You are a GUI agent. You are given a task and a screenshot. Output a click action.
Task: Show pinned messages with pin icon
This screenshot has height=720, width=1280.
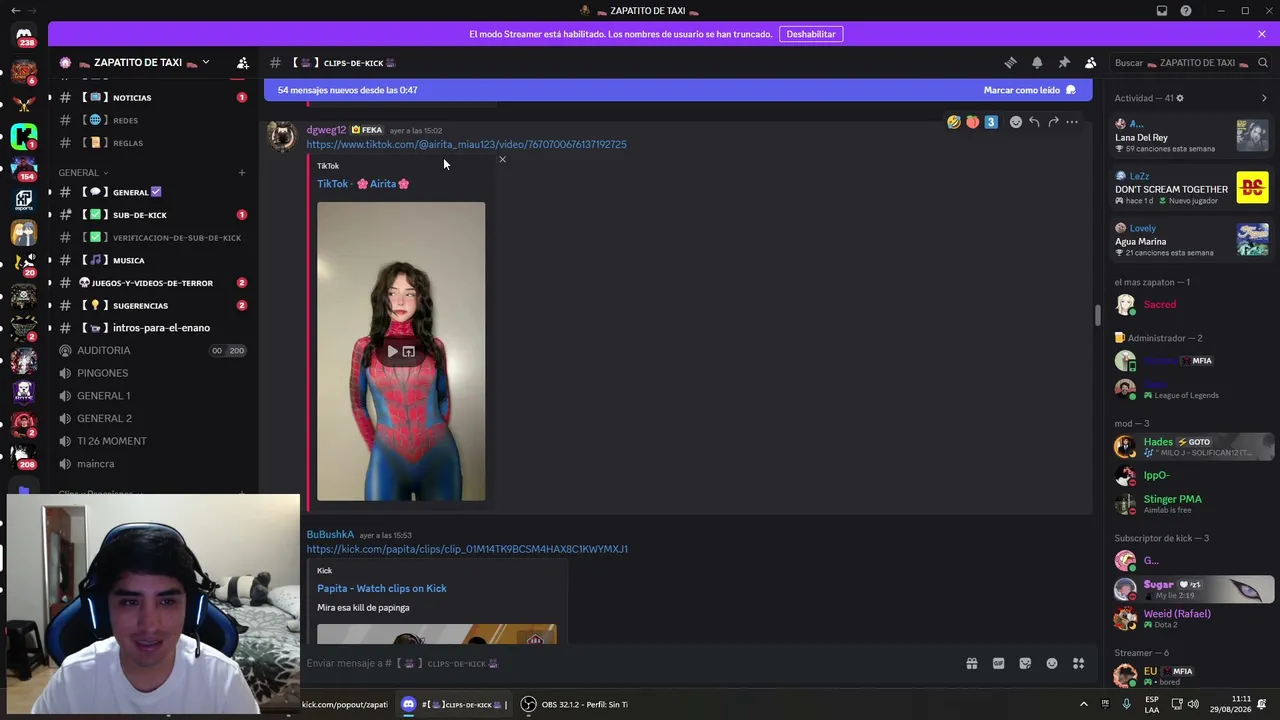click(1064, 63)
